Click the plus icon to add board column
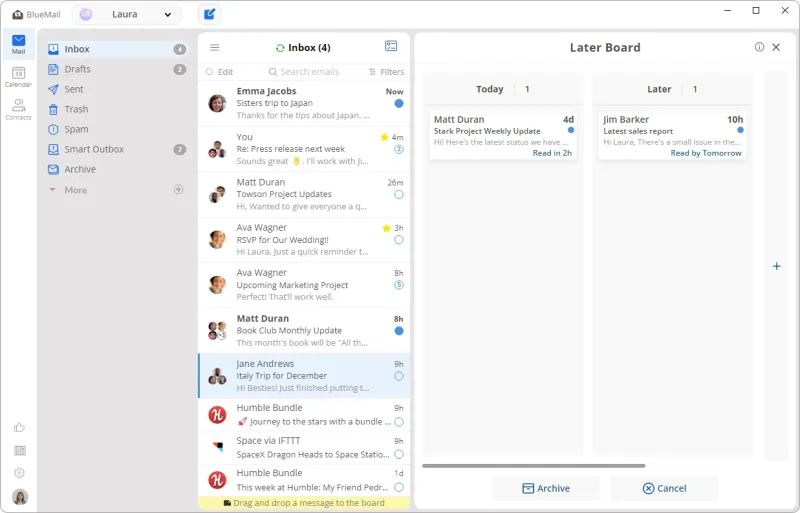Viewport: 800px width, 513px height. click(x=776, y=266)
